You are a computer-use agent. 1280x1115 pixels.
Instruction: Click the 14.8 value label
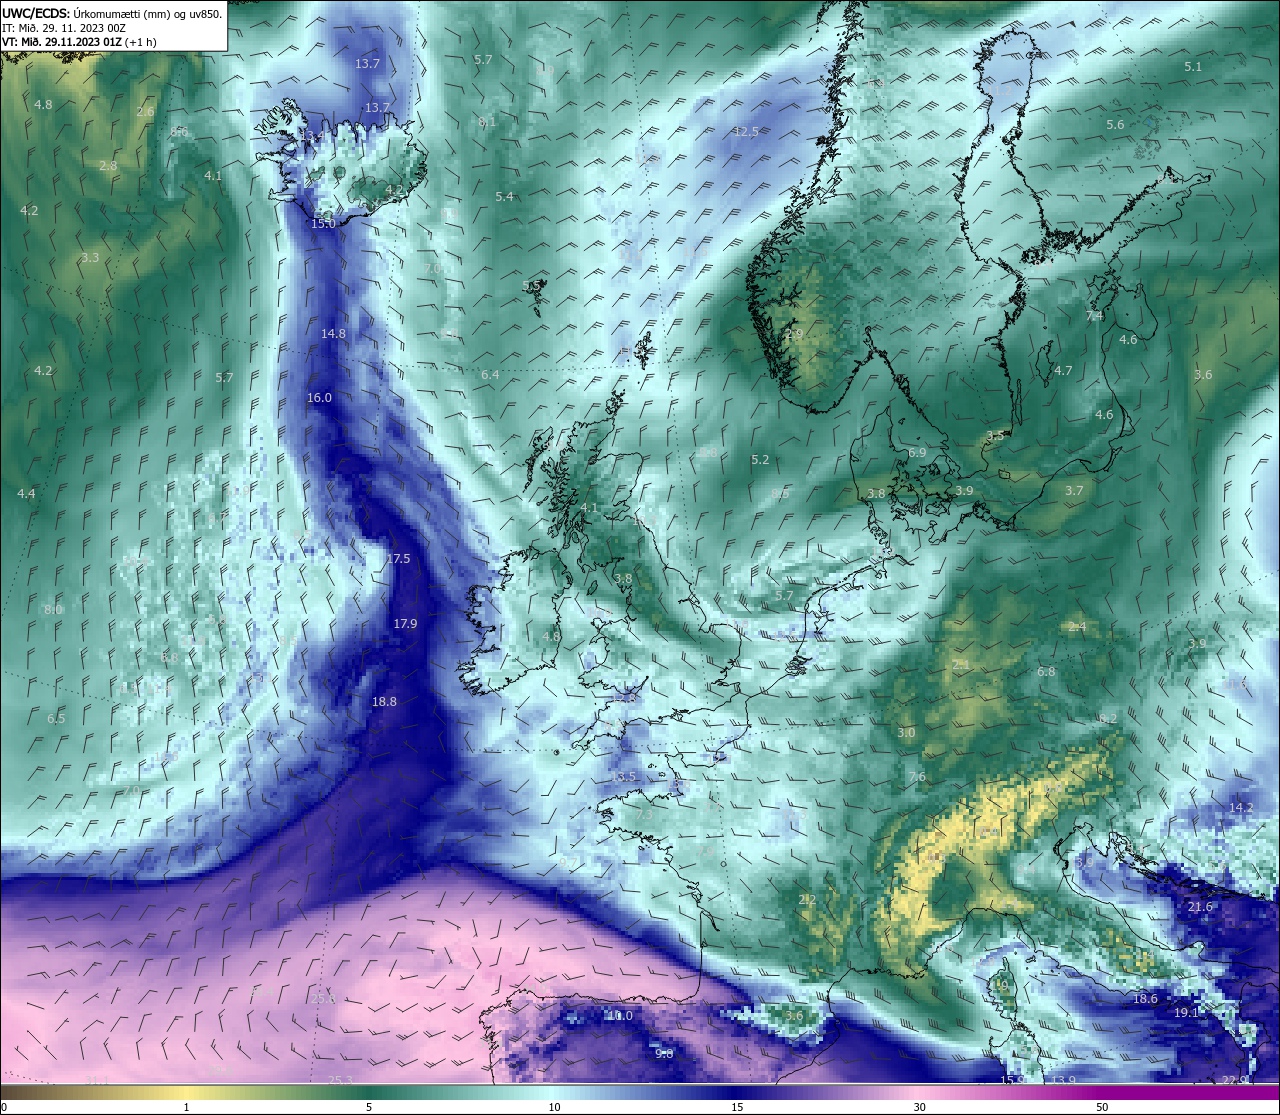point(333,334)
